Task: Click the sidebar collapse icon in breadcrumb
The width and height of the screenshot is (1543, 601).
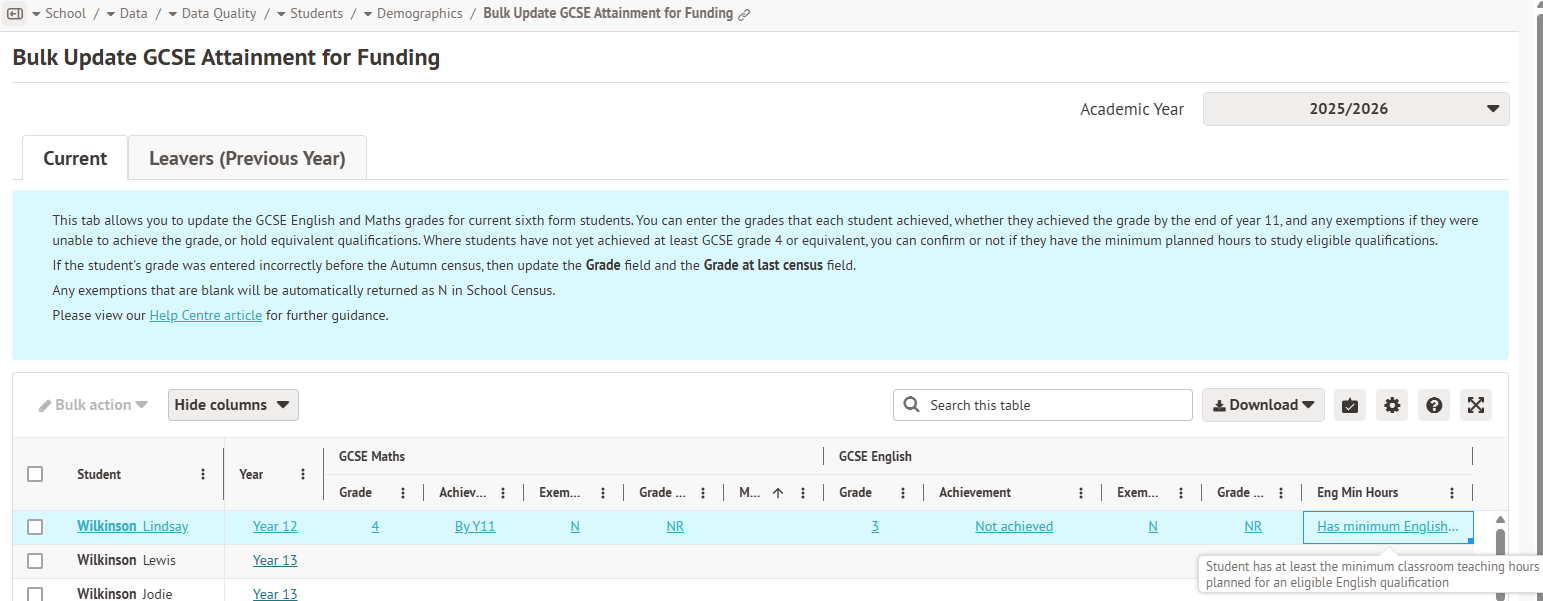Action: point(15,14)
